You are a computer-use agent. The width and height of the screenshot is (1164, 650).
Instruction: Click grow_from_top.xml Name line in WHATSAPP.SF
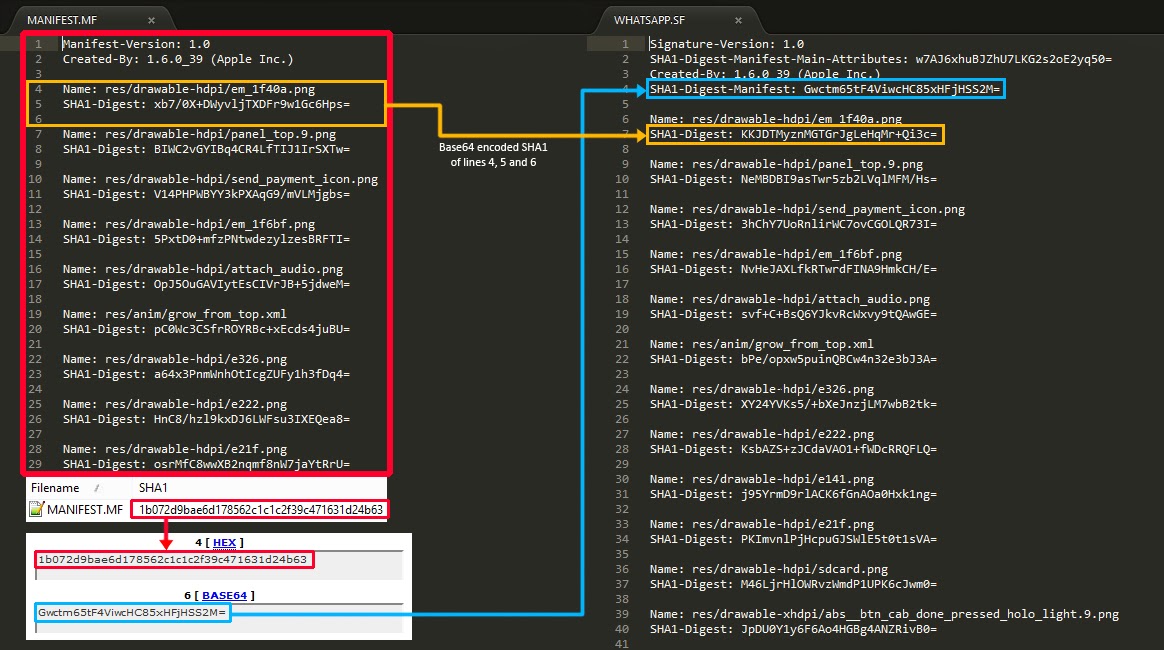(762, 344)
